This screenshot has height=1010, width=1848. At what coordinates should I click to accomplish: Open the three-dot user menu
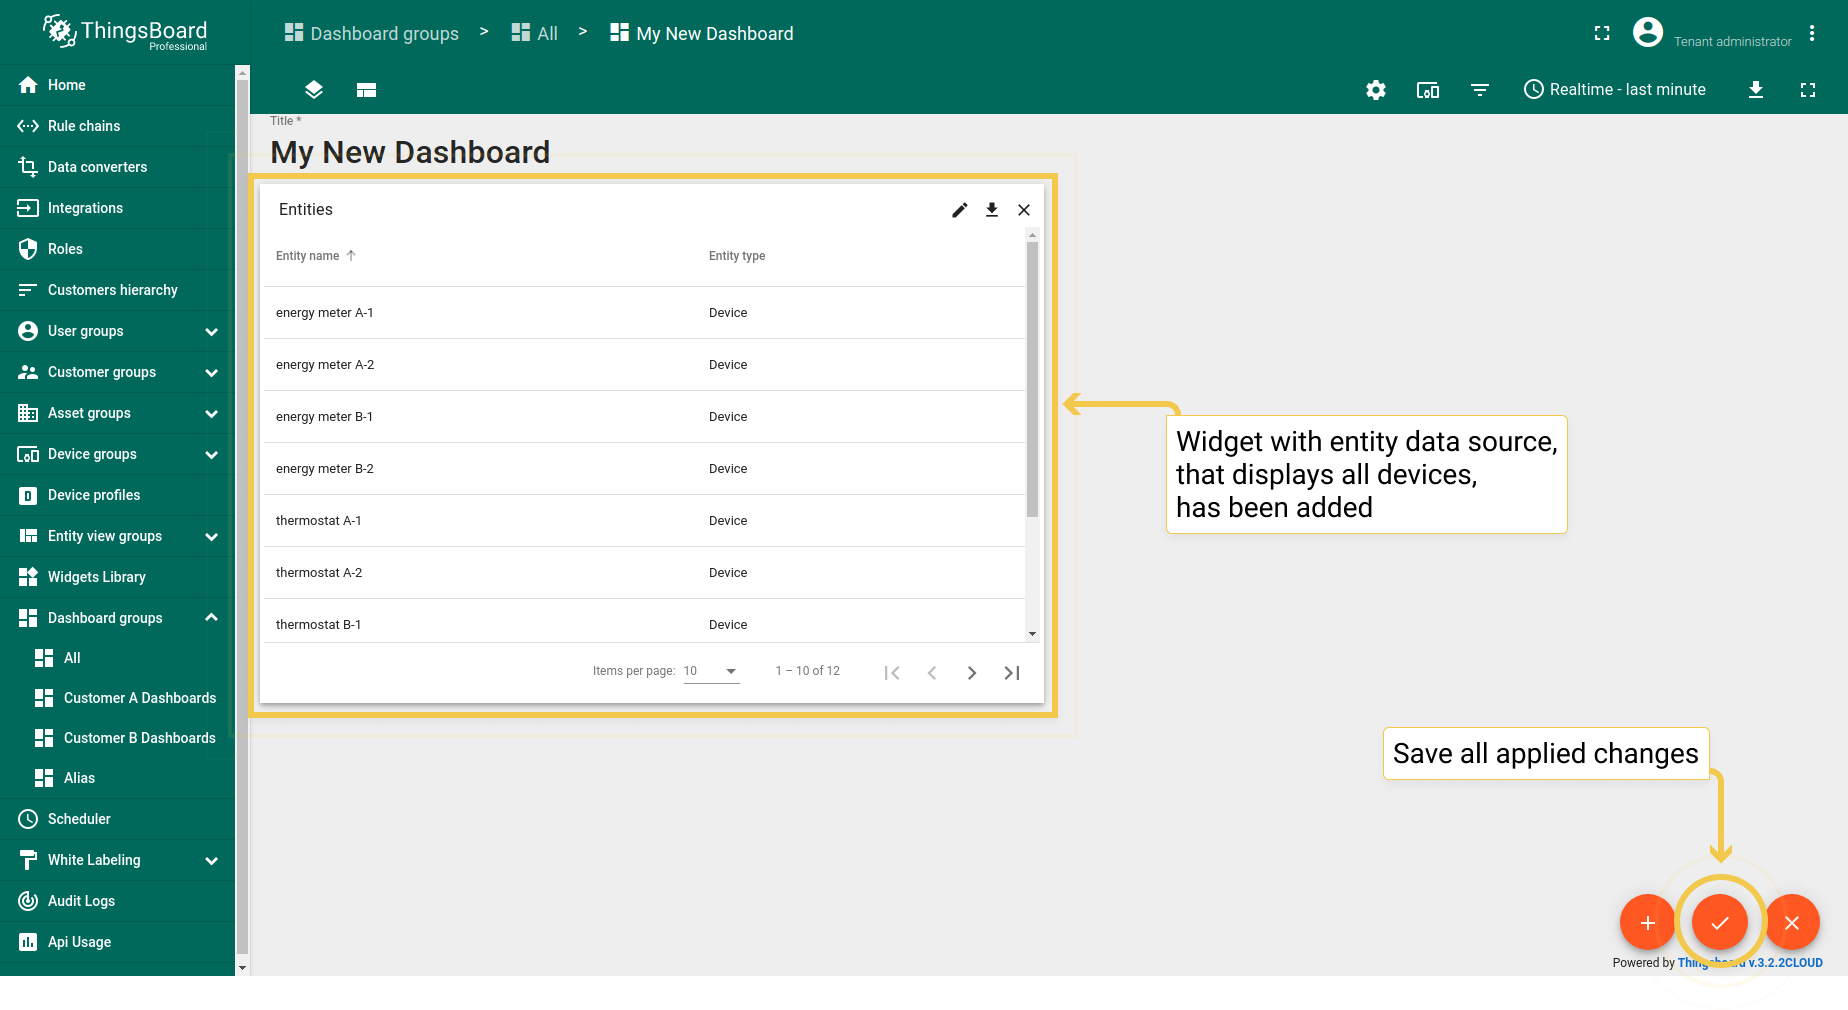[1812, 33]
